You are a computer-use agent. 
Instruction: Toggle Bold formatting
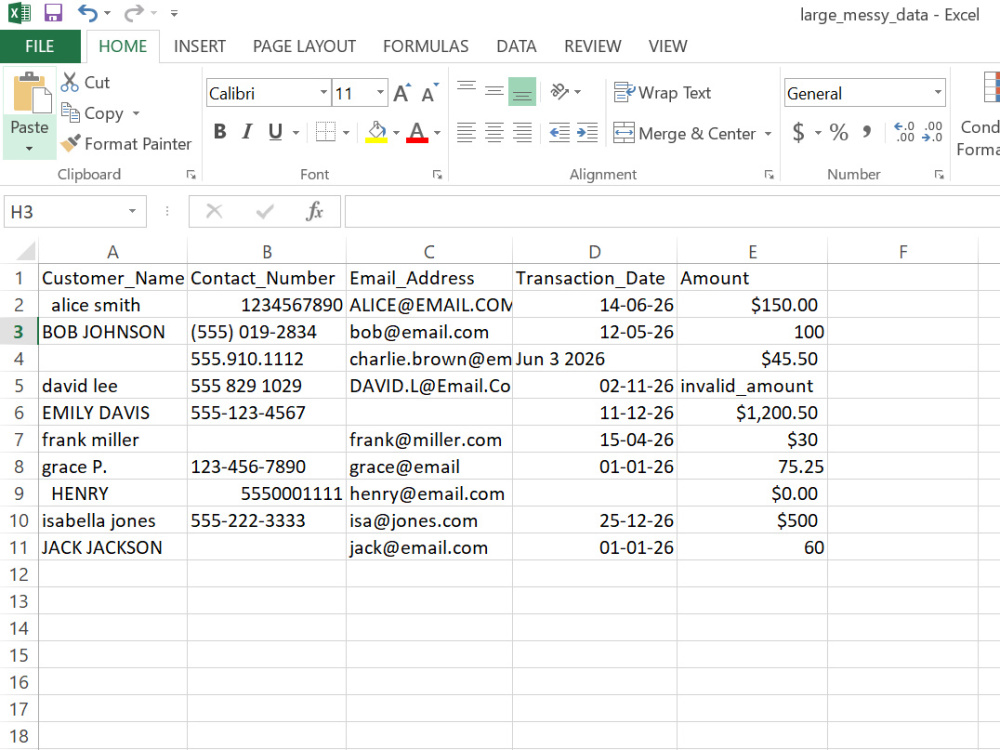(220, 132)
